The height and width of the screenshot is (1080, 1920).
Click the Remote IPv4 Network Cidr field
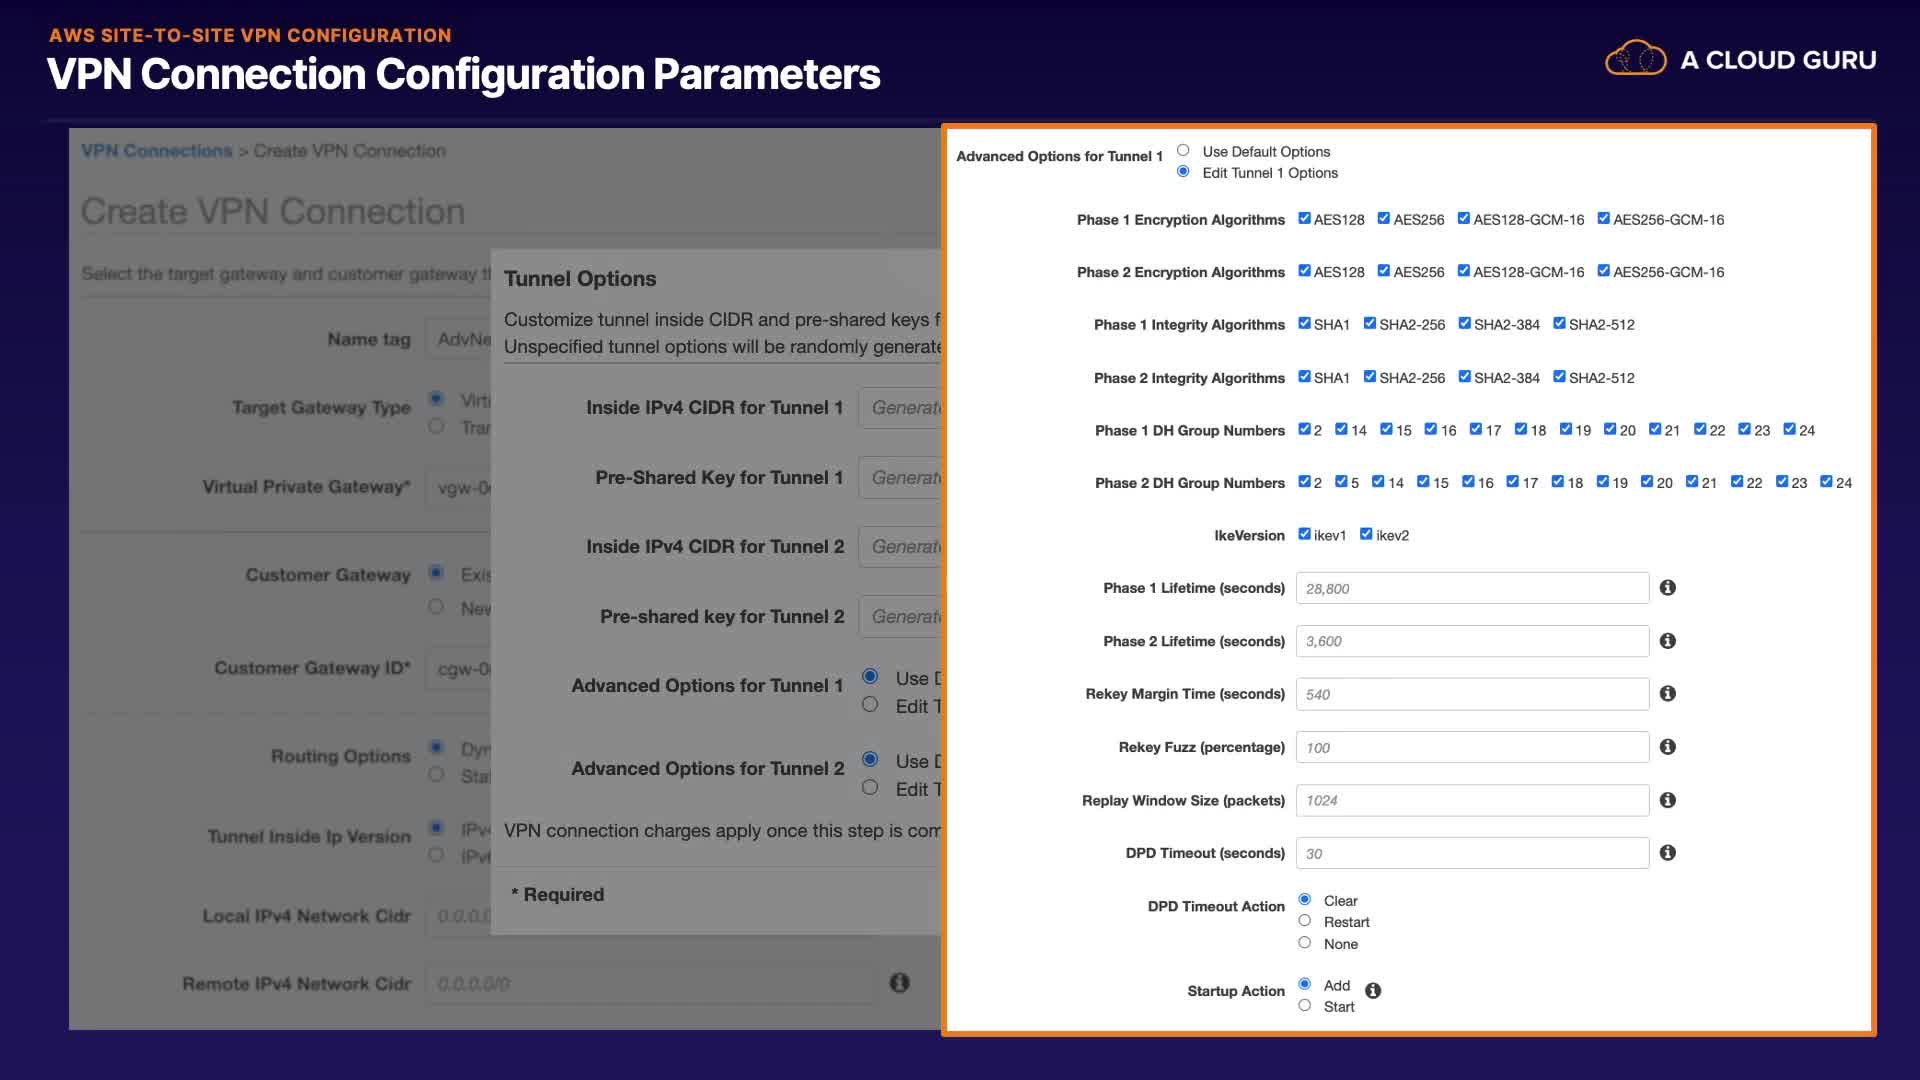pyautogui.click(x=650, y=984)
